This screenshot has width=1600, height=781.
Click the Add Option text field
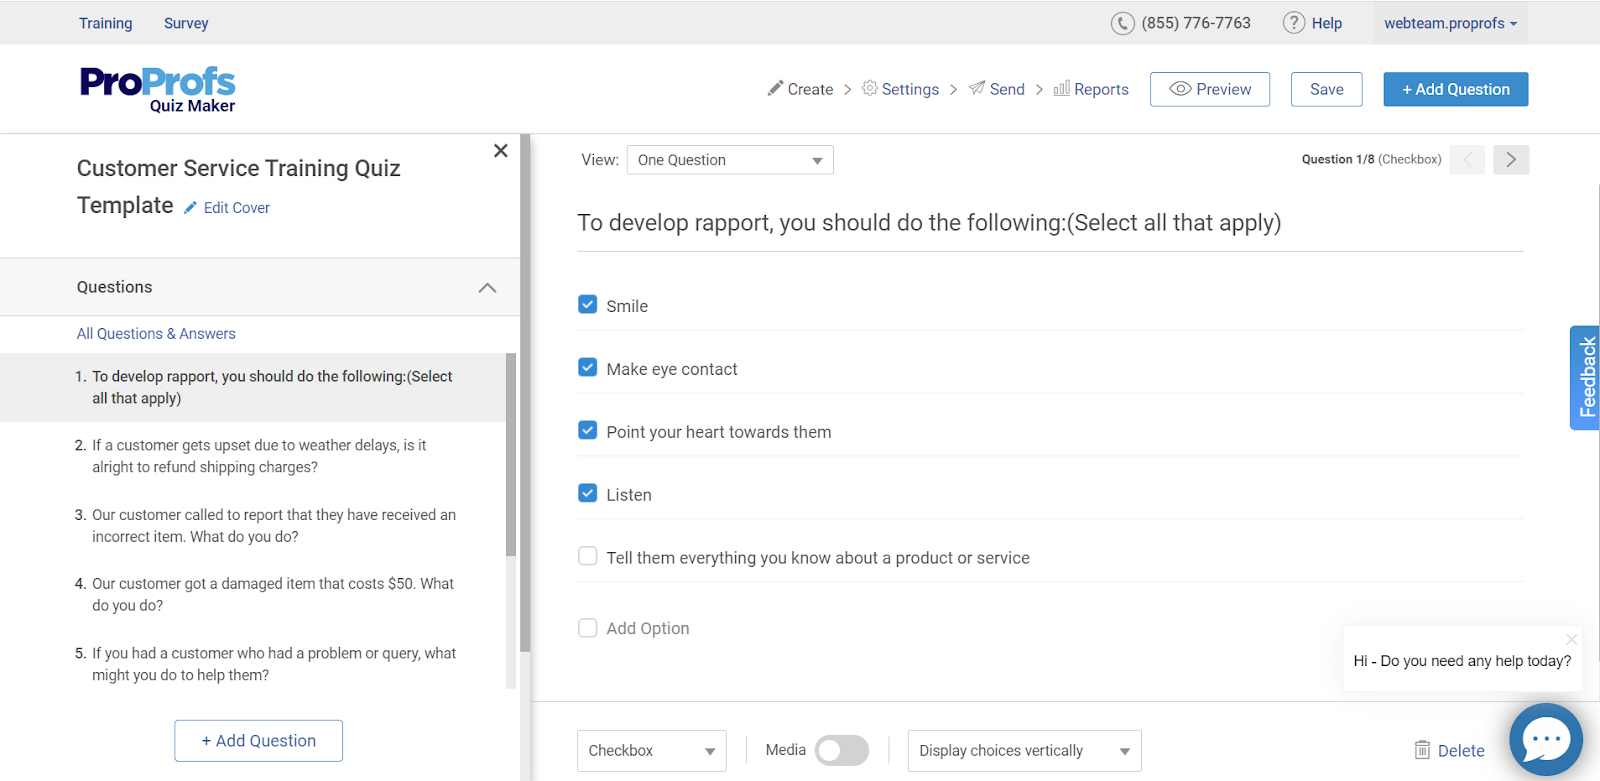[648, 628]
